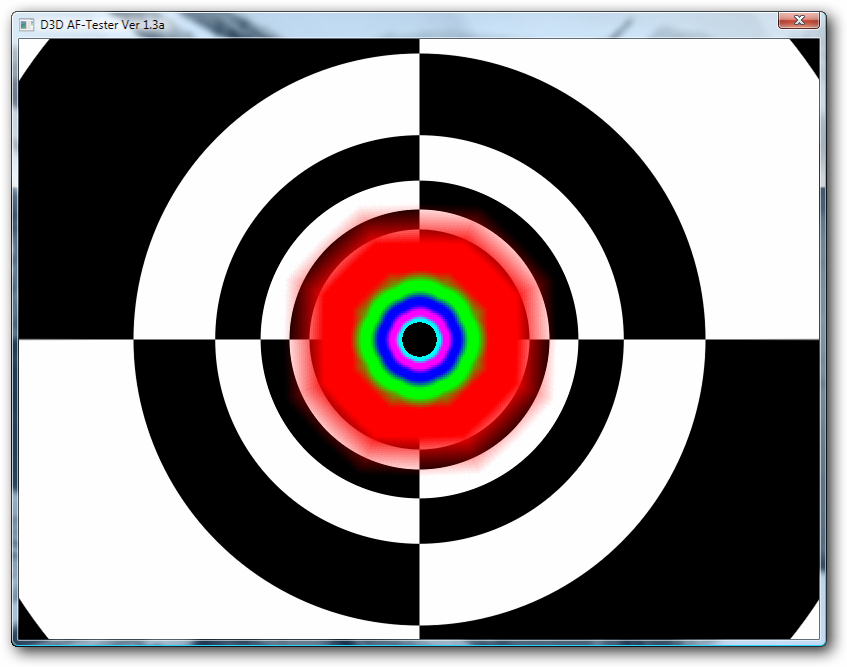847x667 pixels.
Task: Close the D3D AF-Tester window
Action: 799,21
